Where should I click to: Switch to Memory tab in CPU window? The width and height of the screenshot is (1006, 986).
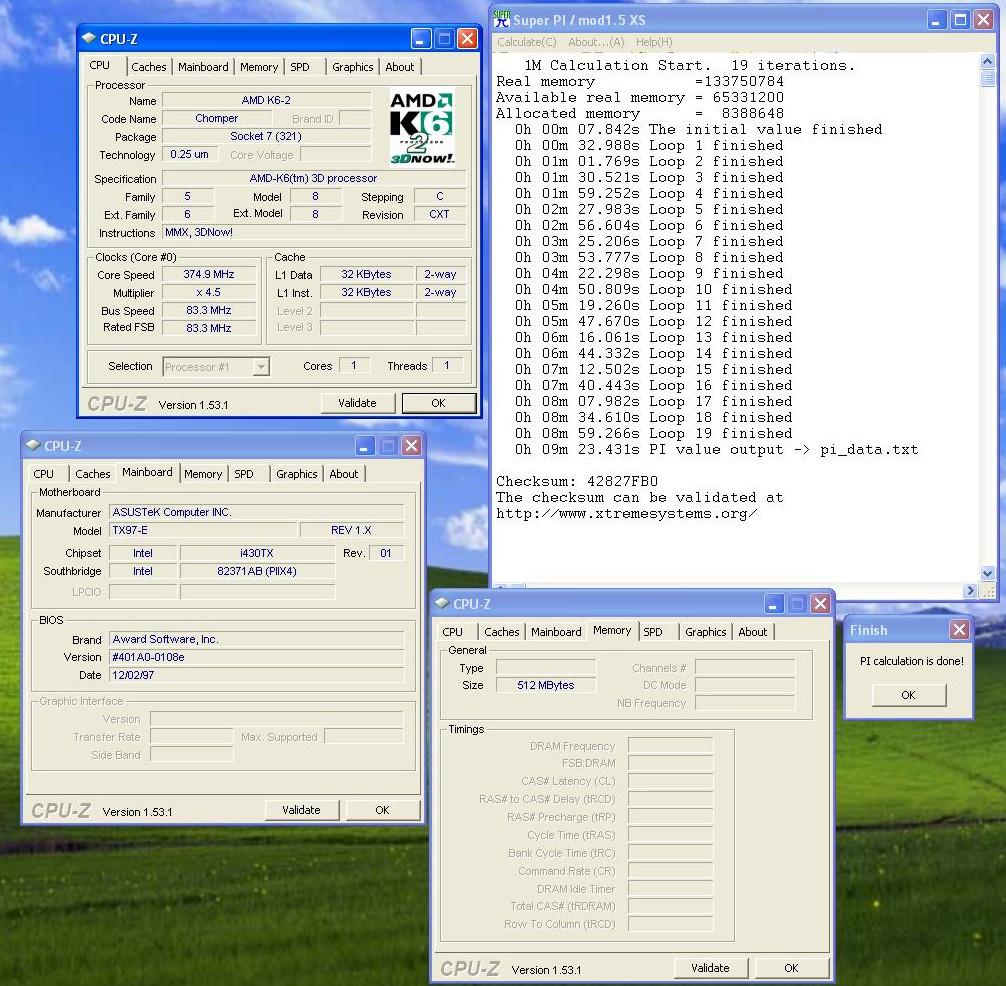pos(259,67)
